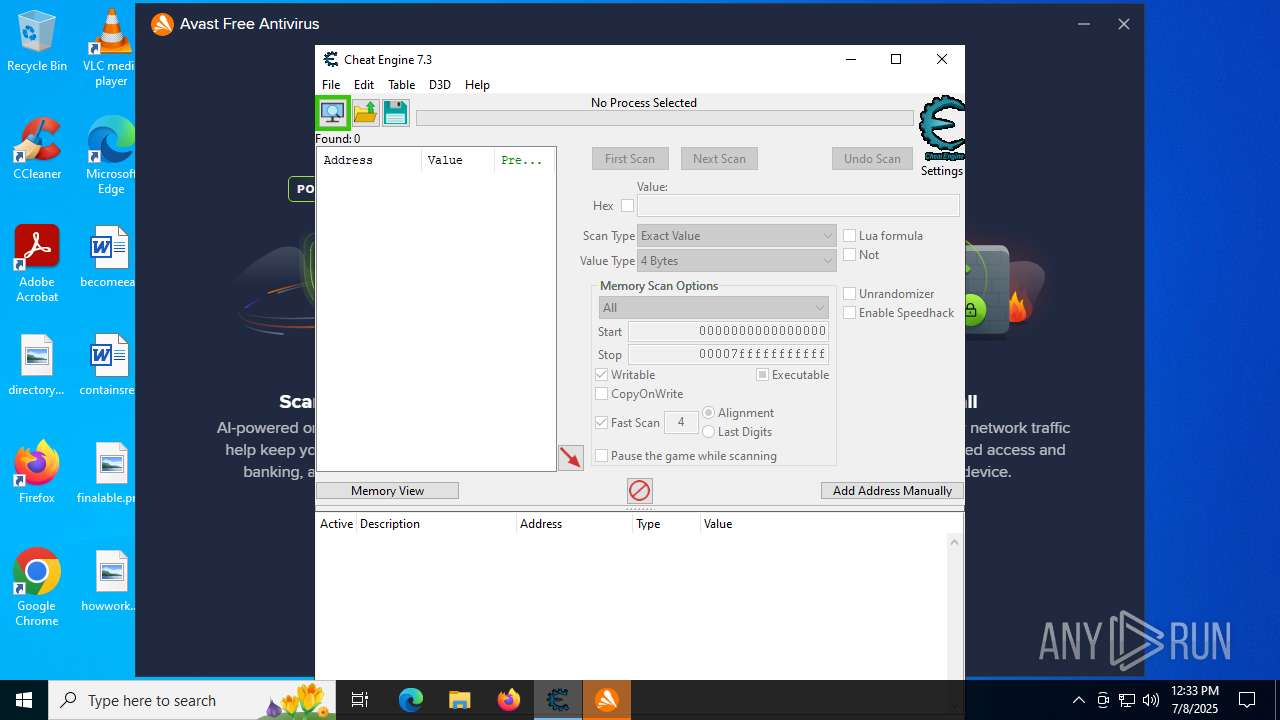Toggle the Not checkbox
Image resolution: width=1280 pixels, height=720 pixels.
coord(850,255)
